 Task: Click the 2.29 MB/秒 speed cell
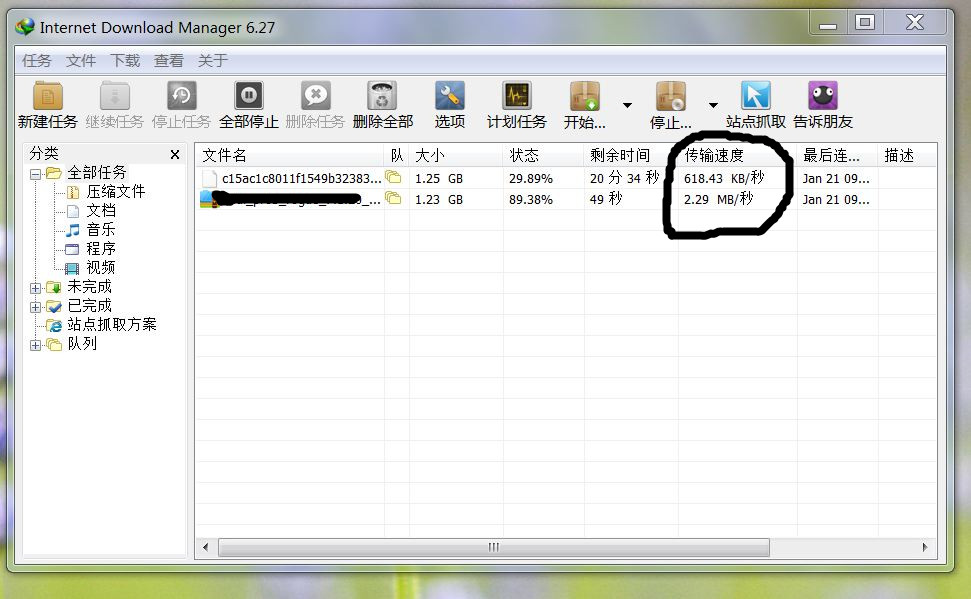pyautogui.click(x=718, y=199)
